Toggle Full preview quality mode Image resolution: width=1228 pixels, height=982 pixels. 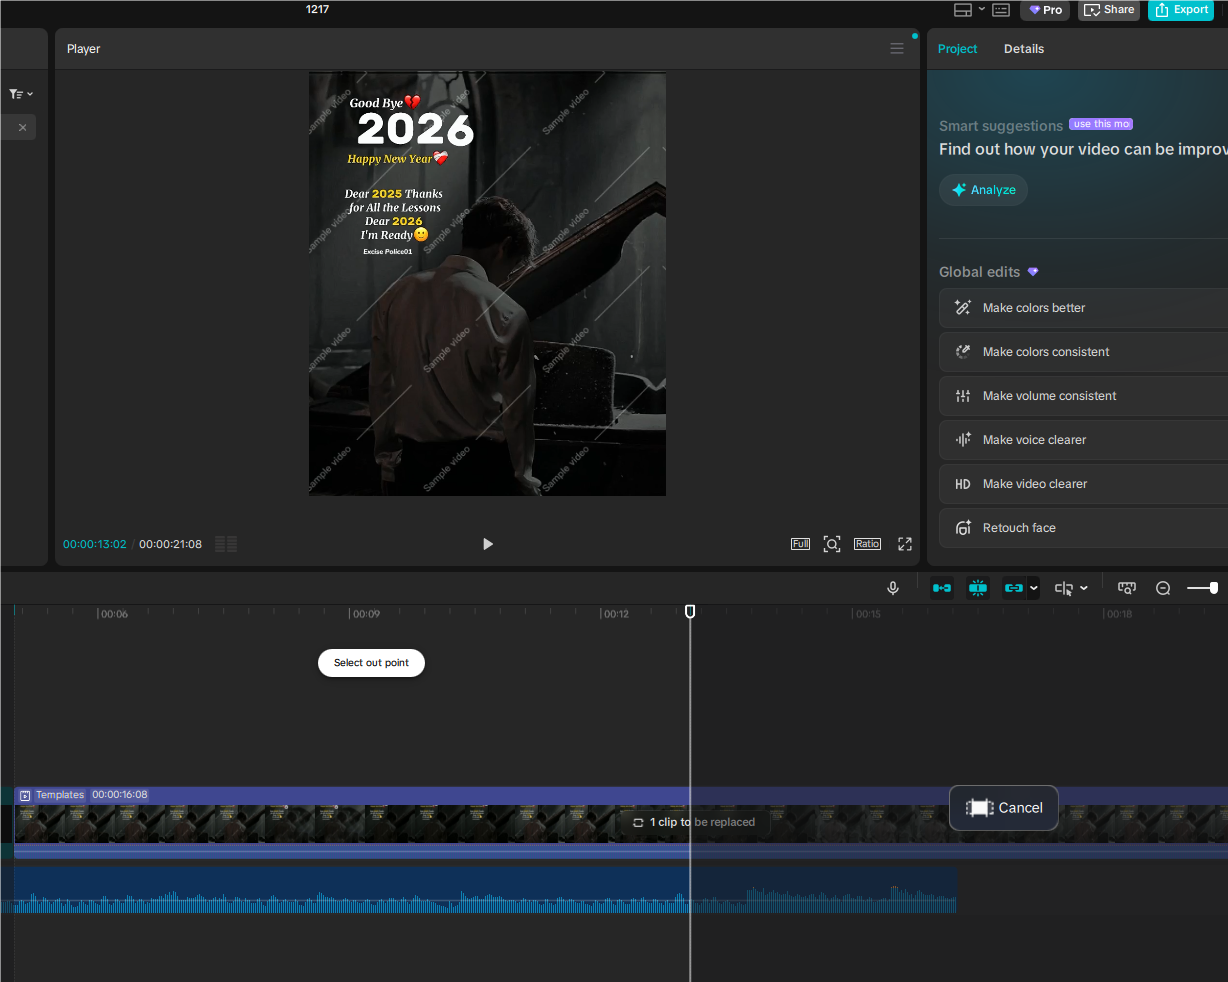(800, 544)
